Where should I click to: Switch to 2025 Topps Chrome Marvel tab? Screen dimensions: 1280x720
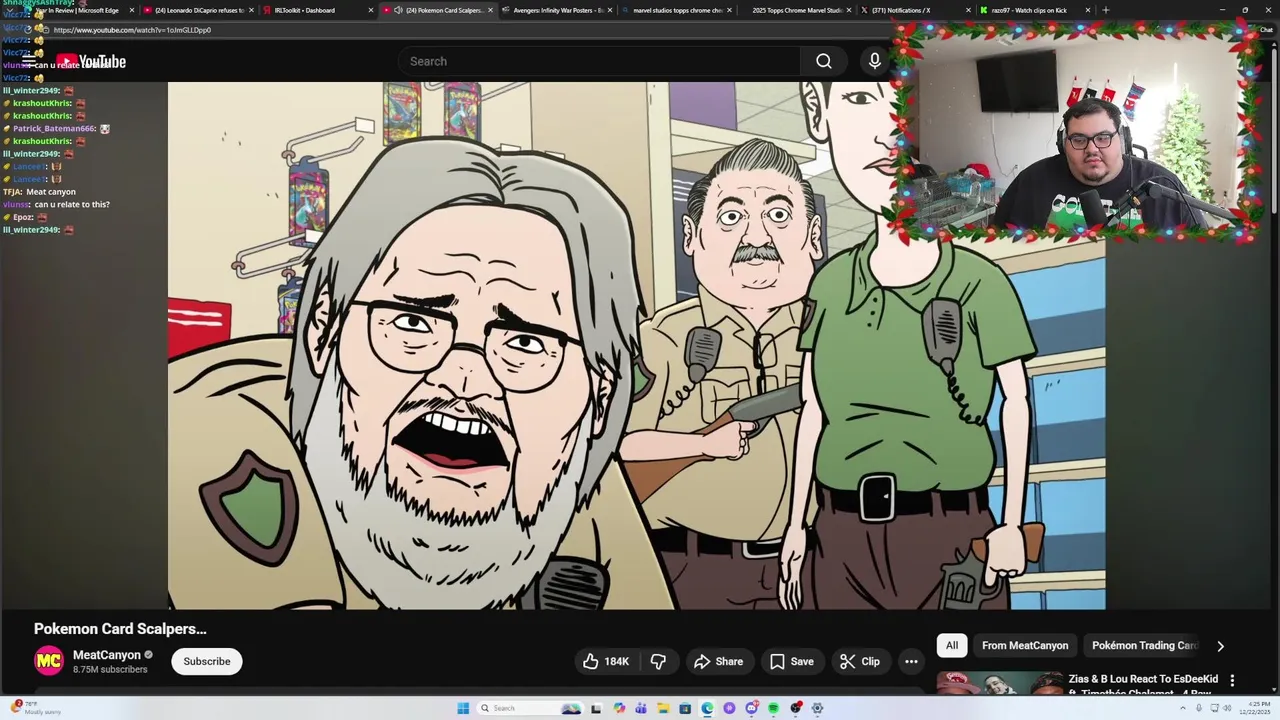(x=797, y=10)
